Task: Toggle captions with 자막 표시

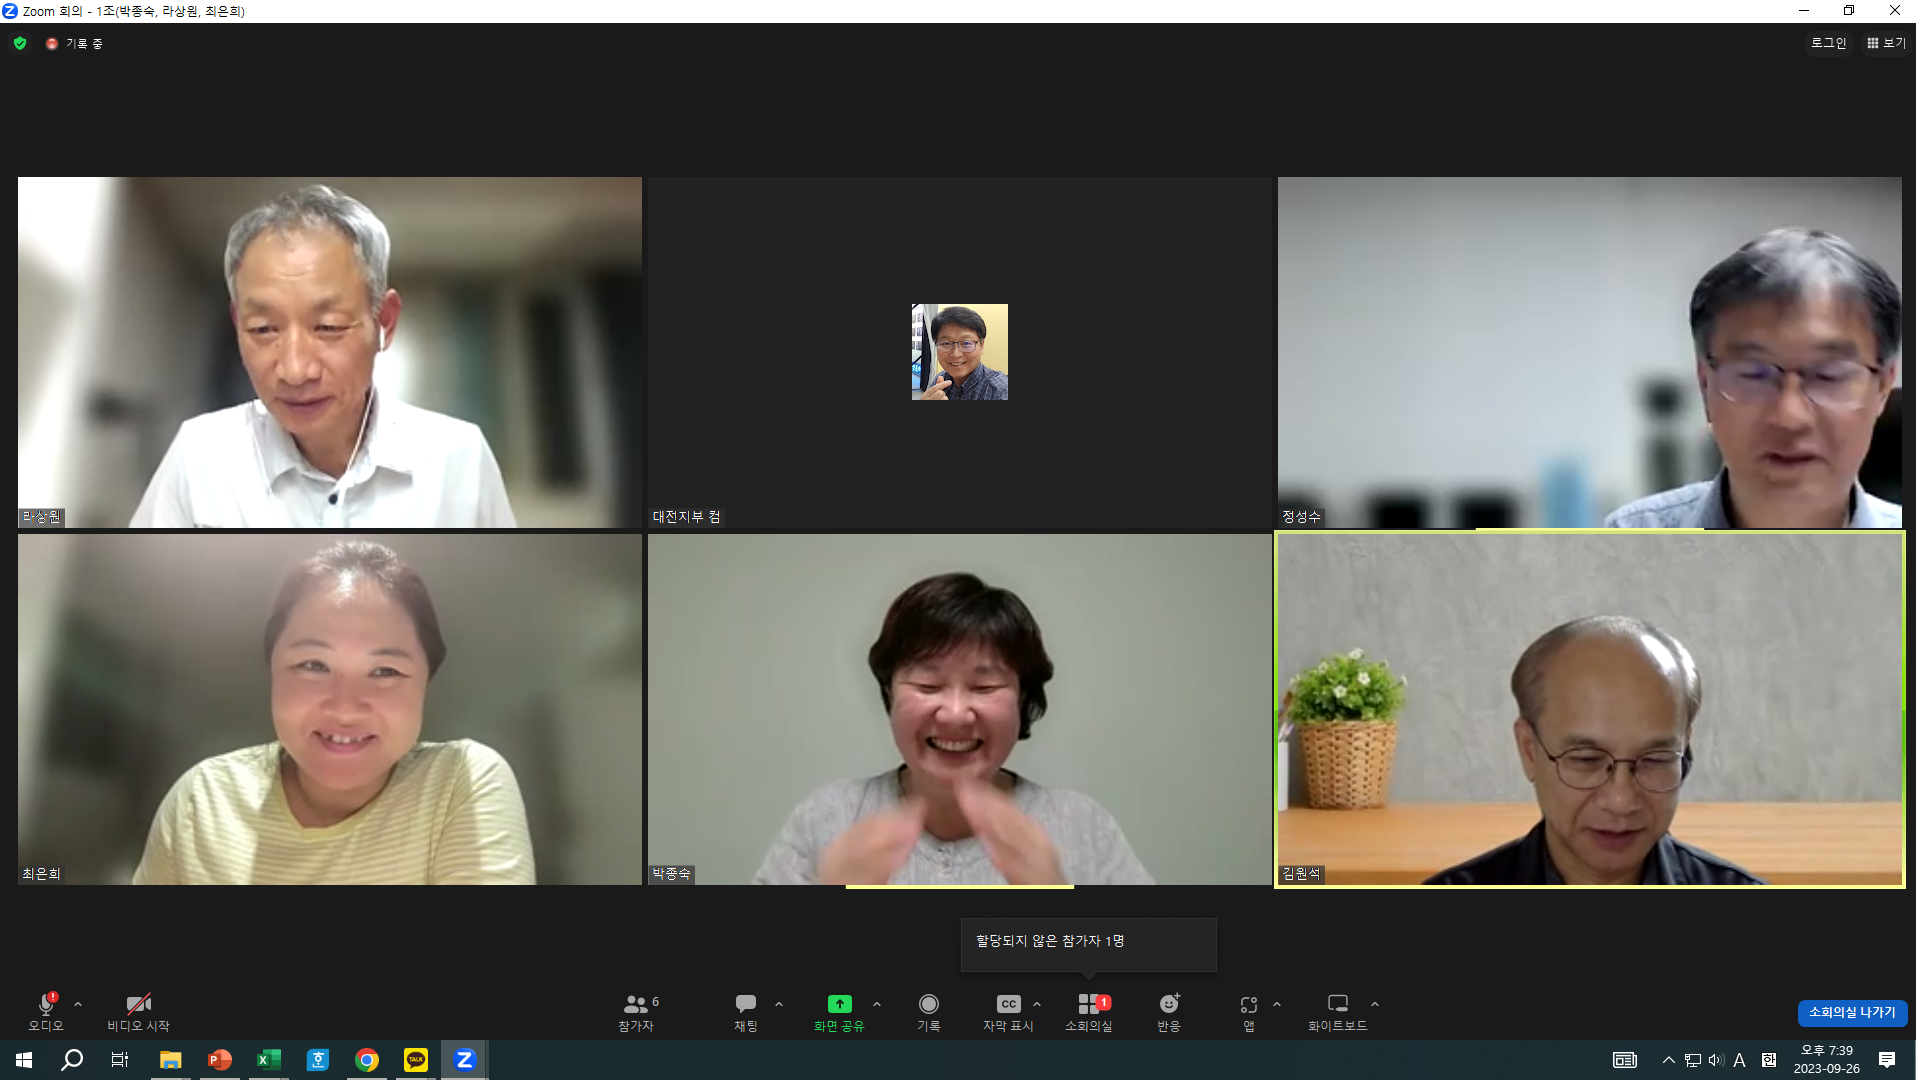Action: coord(1008,1011)
